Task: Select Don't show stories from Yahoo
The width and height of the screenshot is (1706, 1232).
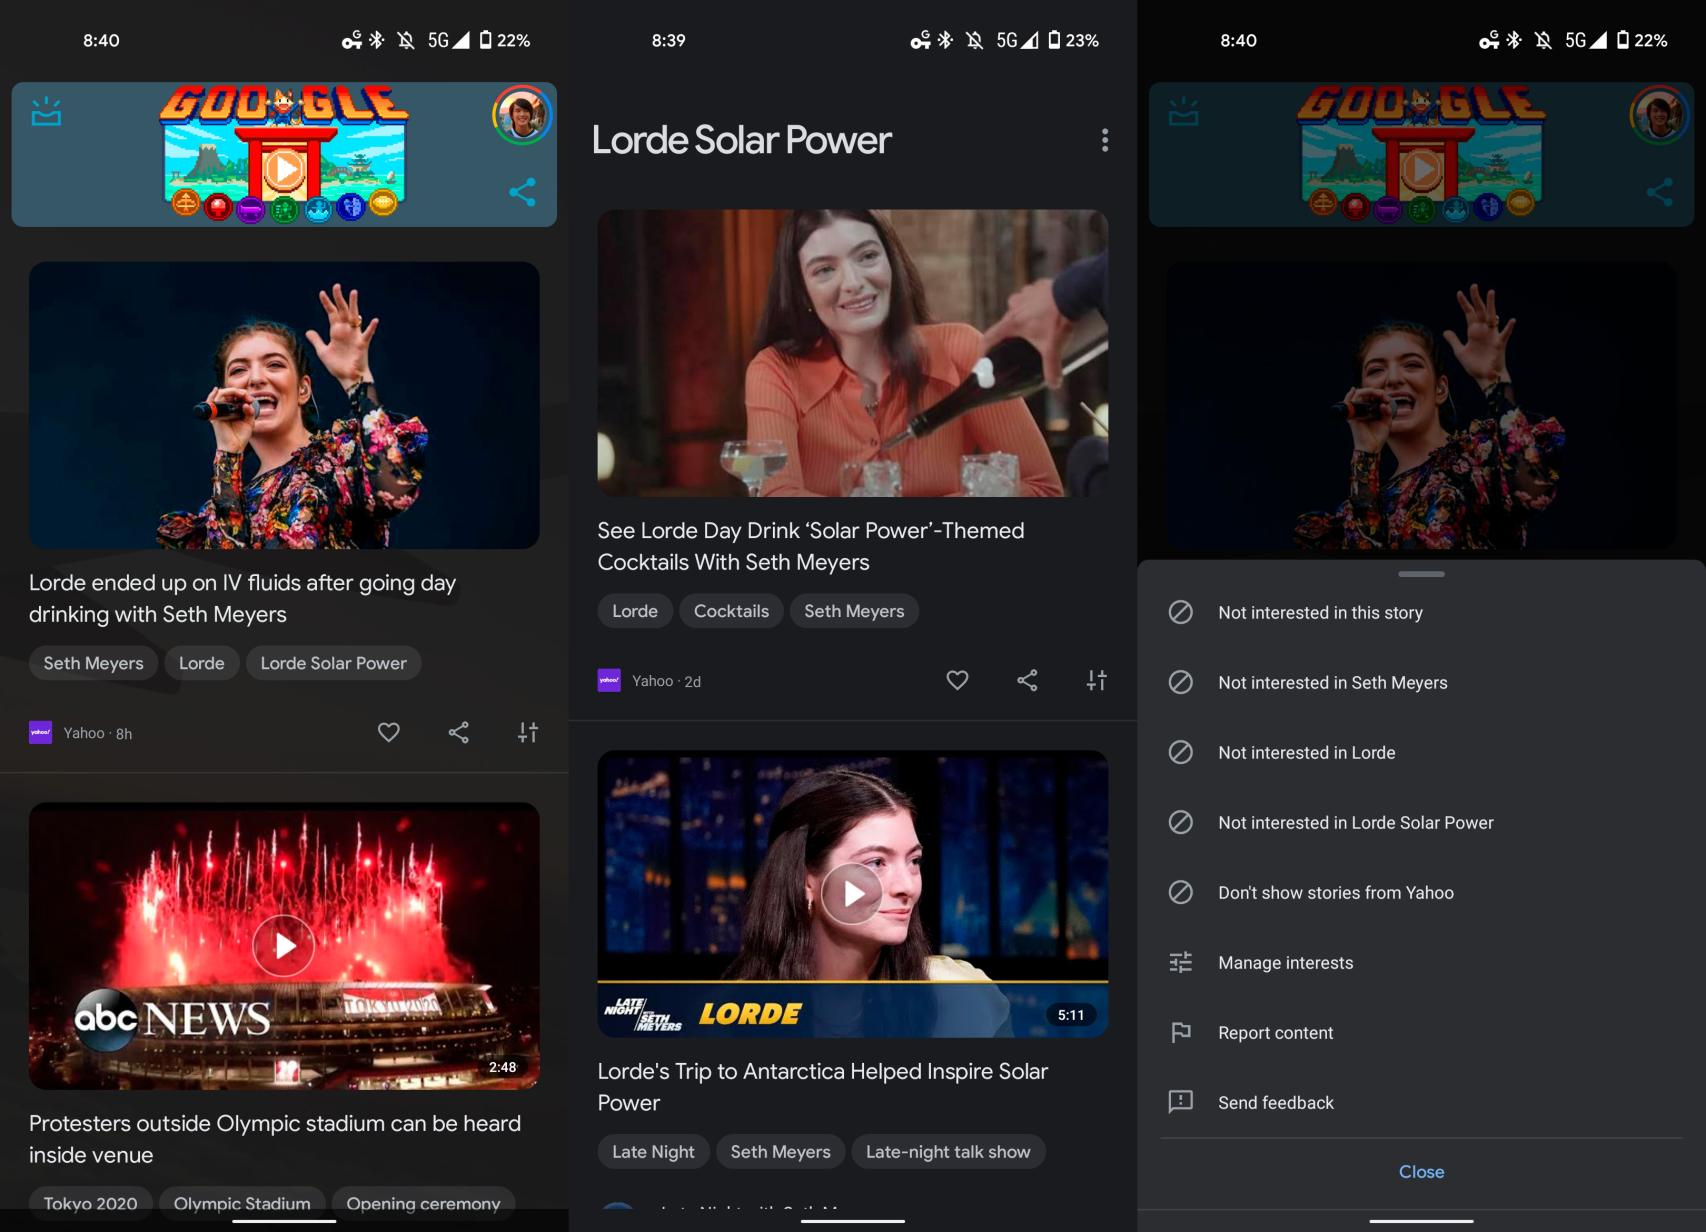Action: tap(1335, 893)
